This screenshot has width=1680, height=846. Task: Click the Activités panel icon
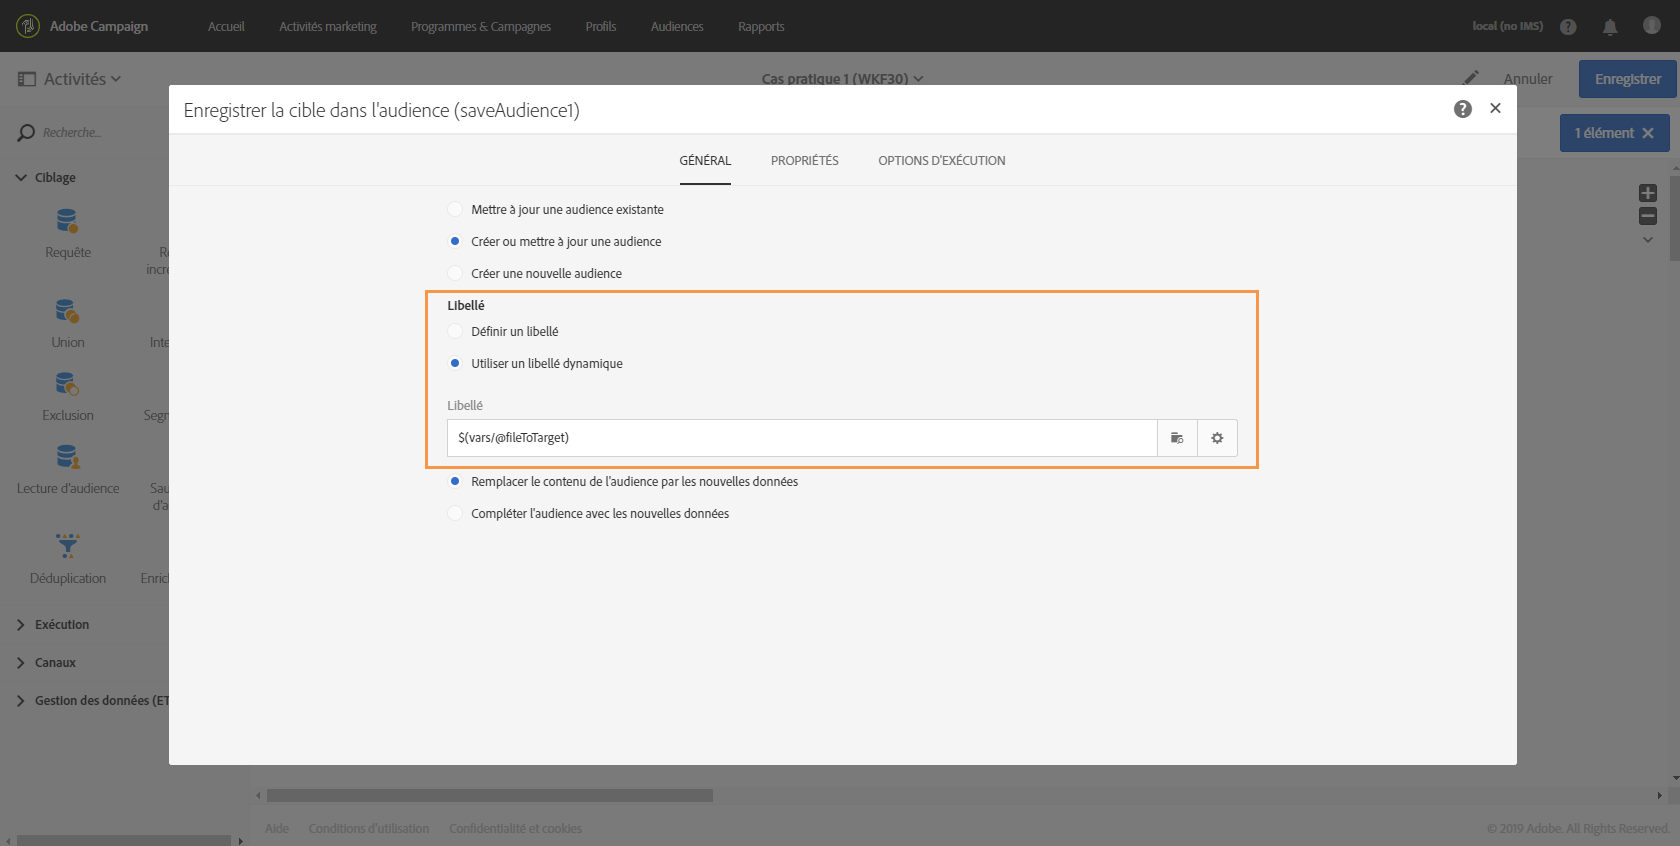(27, 79)
